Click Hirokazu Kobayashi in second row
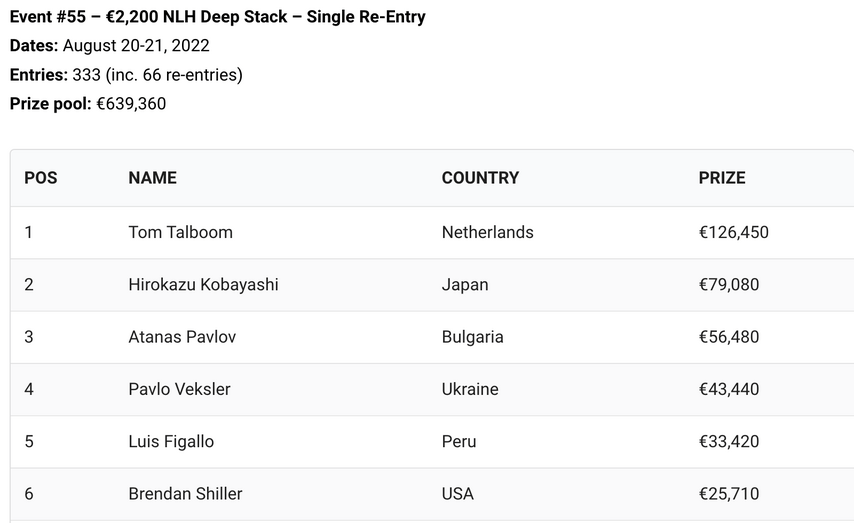This screenshot has width=854, height=523. click(x=203, y=284)
